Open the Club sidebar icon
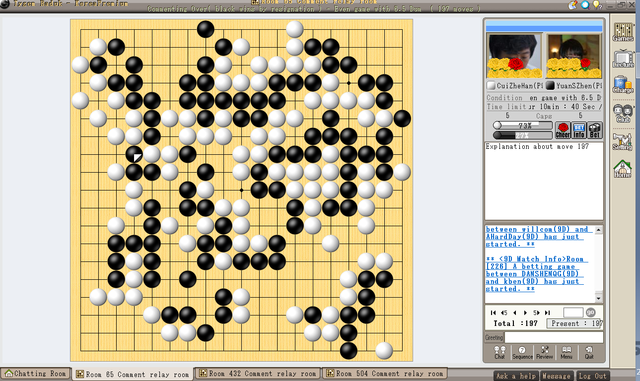This screenshot has width=640, height=381. tap(623, 113)
